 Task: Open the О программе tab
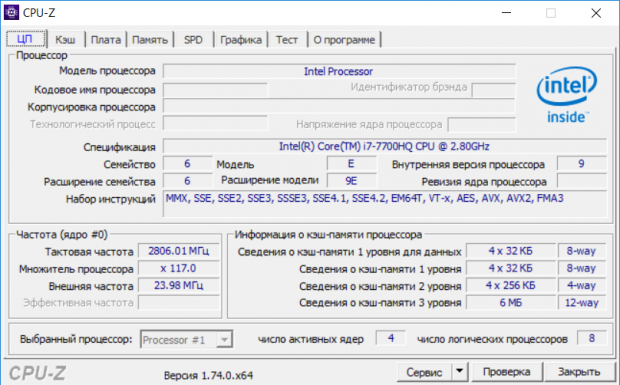click(x=344, y=40)
